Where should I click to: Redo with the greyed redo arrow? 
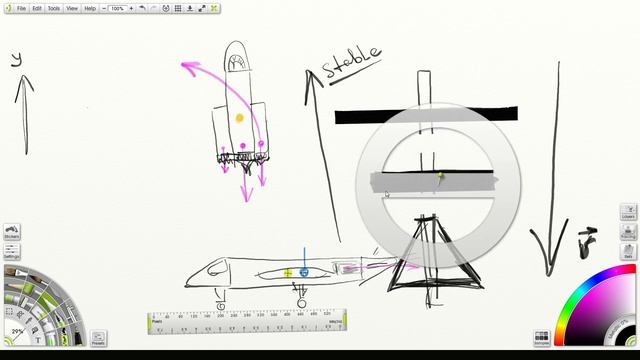(x=154, y=8)
